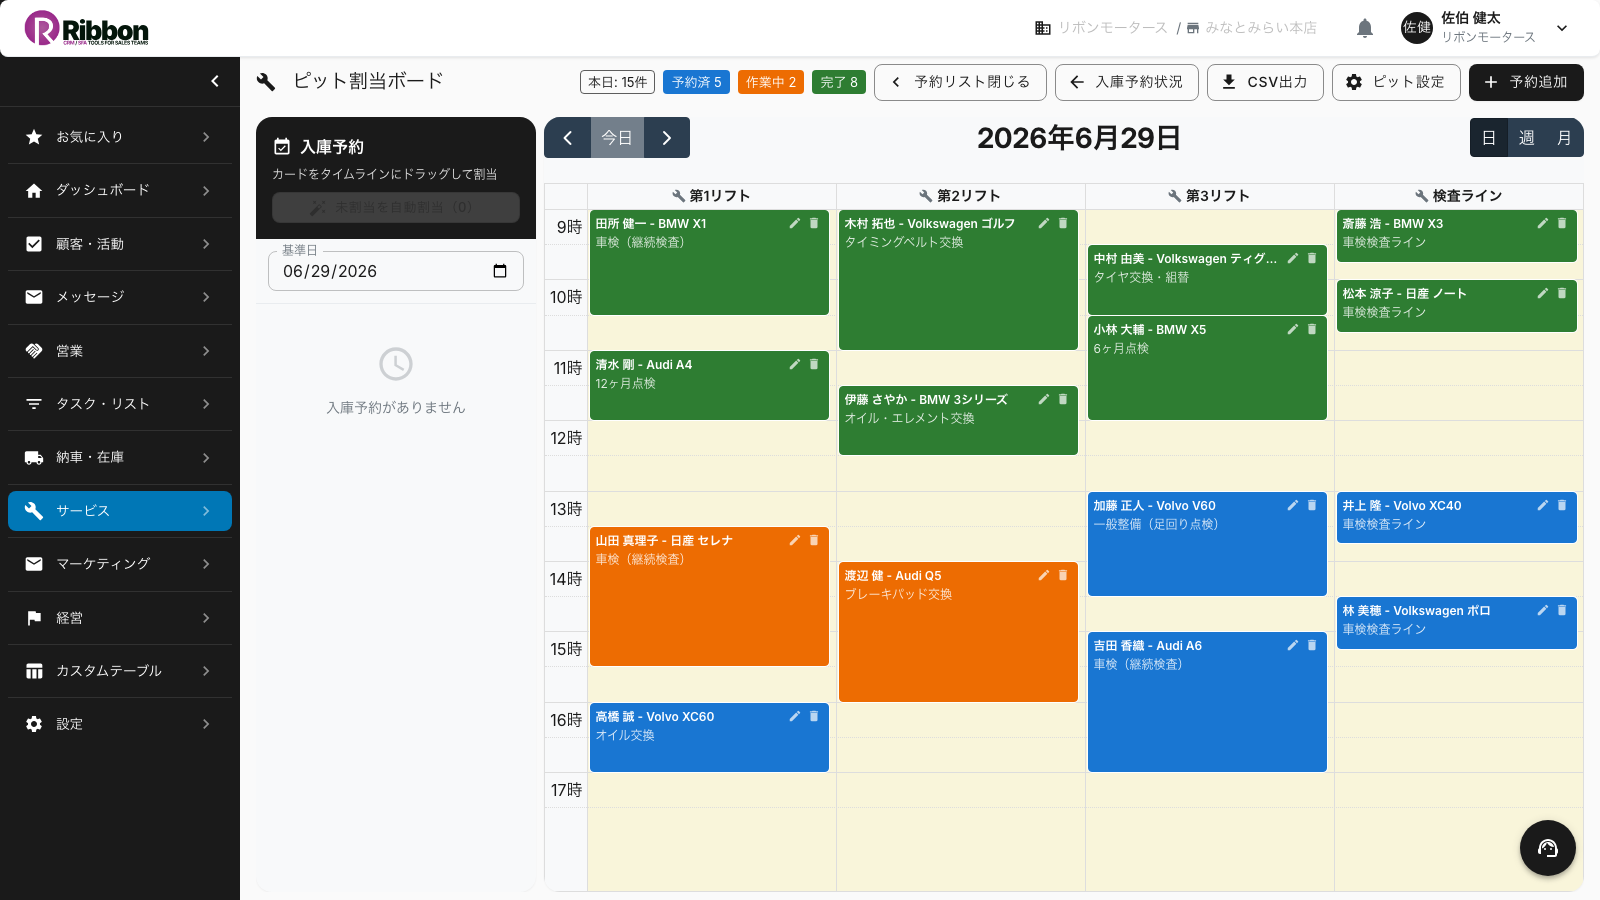
Task: Filter by 作業中 2 badge
Action: pyautogui.click(x=771, y=82)
